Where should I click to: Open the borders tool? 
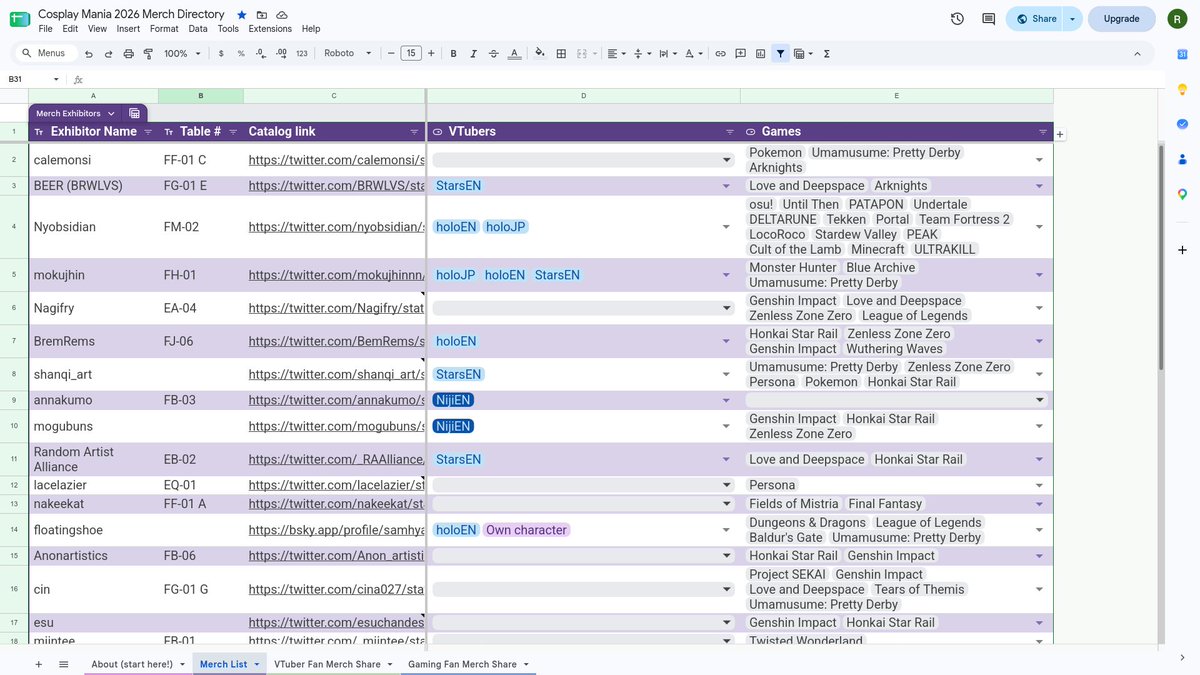click(x=561, y=53)
